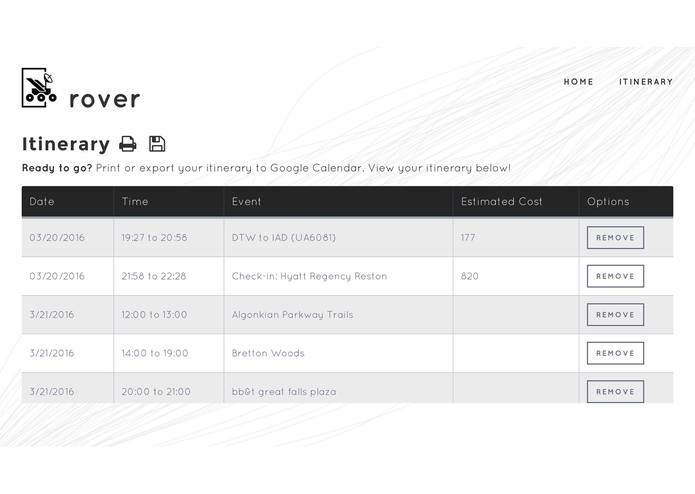Viewport: 695px width, 494px height.
Task: Remove Algonkian Parkway Trails event
Action: 615,315
